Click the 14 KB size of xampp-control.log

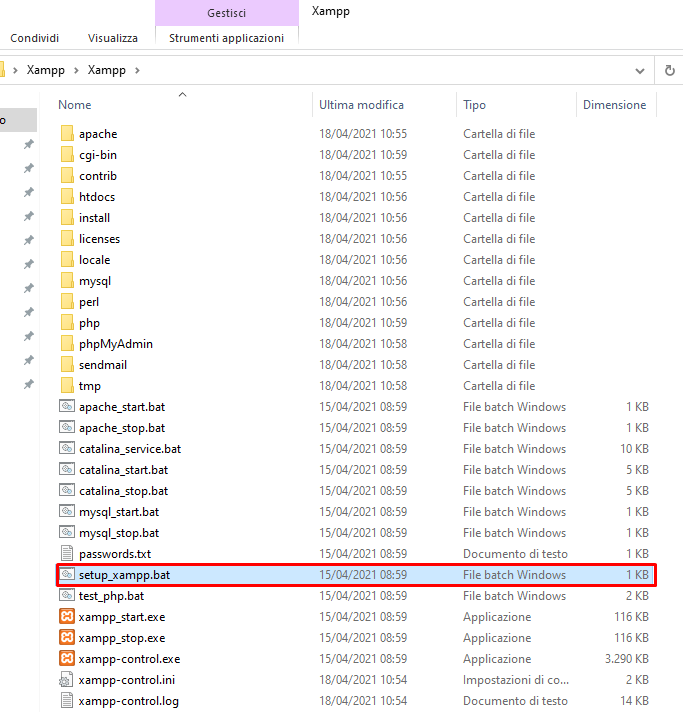pos(634,701)
